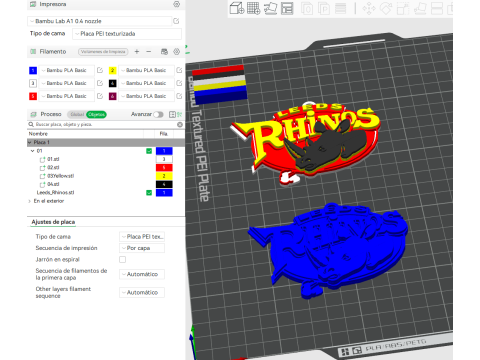The width and height of the screenshot is (480, 360).
Task: Select 04.stl in the object list
Action: point(53,184)
